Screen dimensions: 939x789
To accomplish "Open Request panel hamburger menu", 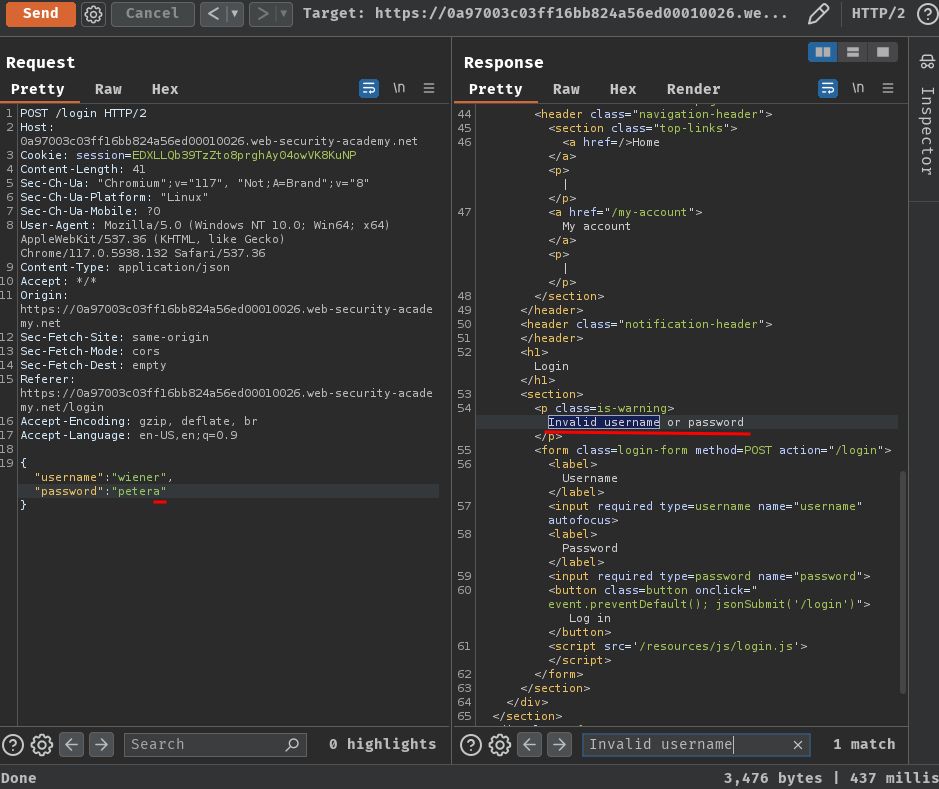I will [429, 88].
